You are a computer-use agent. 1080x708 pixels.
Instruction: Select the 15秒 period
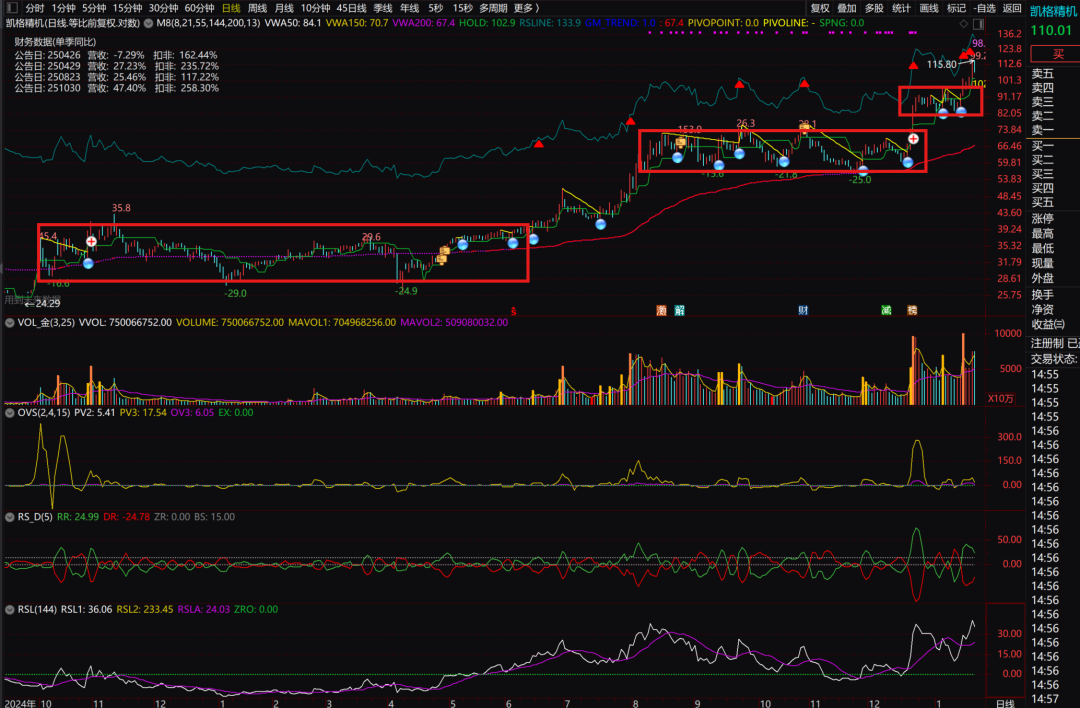tap(462, 8)
